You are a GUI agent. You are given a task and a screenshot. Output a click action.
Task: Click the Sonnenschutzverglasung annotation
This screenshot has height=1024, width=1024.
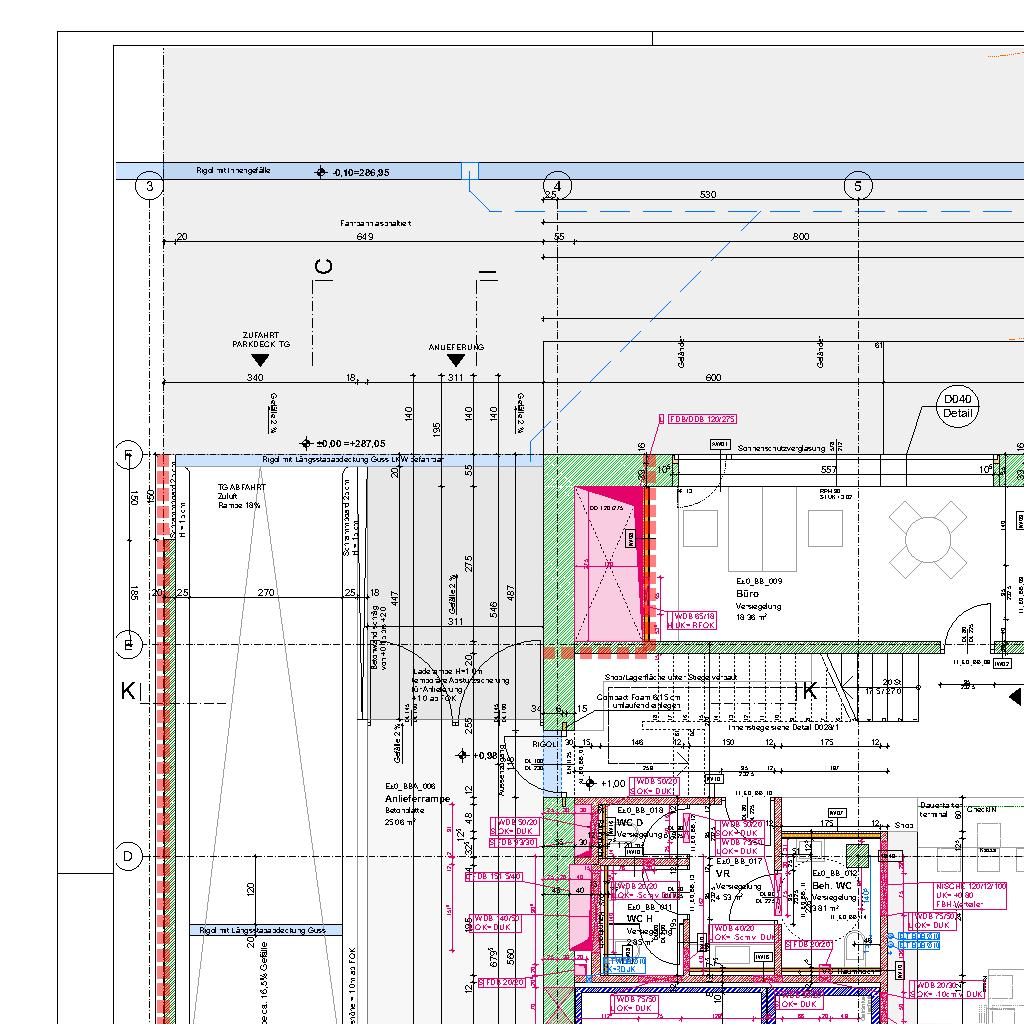tap(781, 448)
